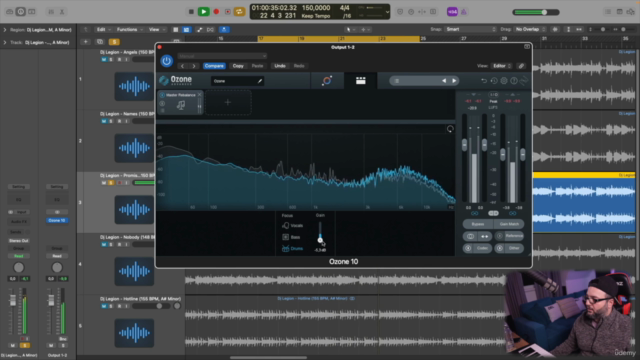Open the pointer tool dropdown
Image resolution: width=640 pixels, height=360 pixels.
pyautogui.click(x=350, y=29)
